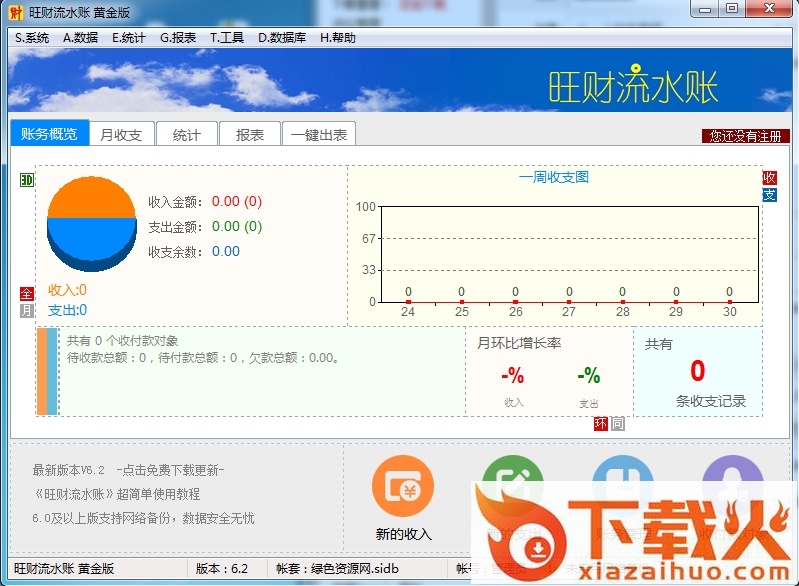Select the 同 growth rate toggle
This screenshot has height=586, width=799.
[618, 423]
